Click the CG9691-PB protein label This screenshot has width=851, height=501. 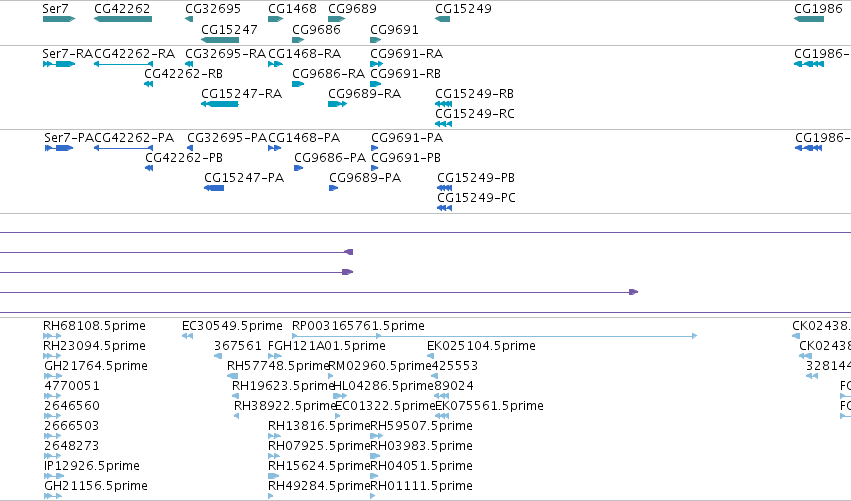406,158
